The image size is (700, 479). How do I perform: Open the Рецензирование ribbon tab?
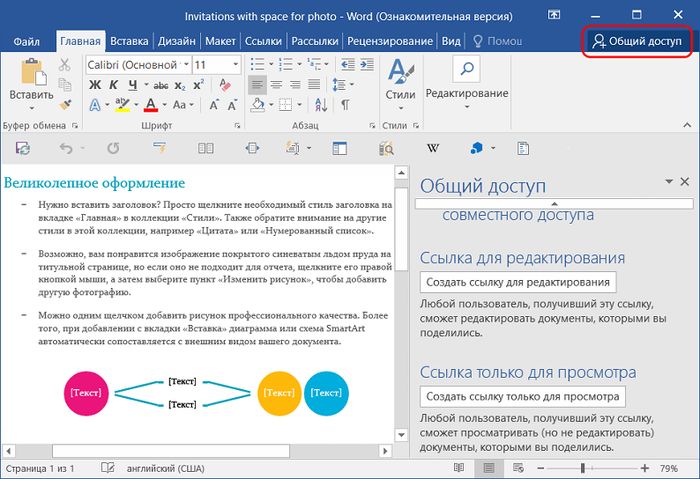click(388, 41)
